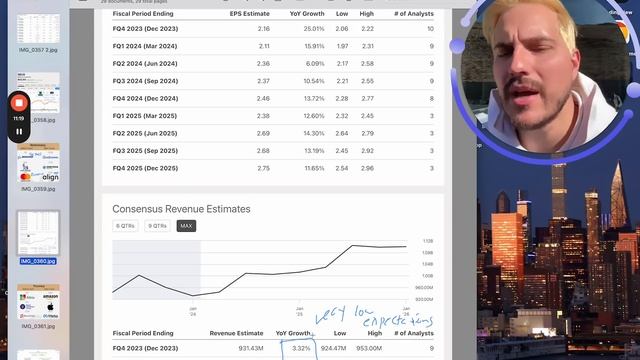Select FQ4 2023 (Dec 2023) row in revenue table
This screenshot has height=360, width=640.
(273, 349)
